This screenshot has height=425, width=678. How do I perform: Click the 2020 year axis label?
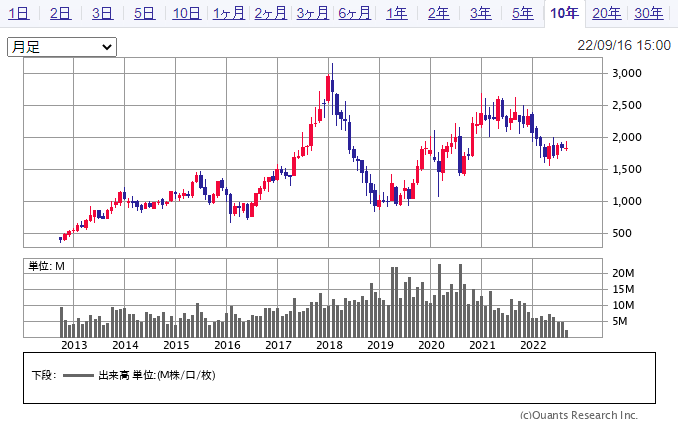(431, 345)
